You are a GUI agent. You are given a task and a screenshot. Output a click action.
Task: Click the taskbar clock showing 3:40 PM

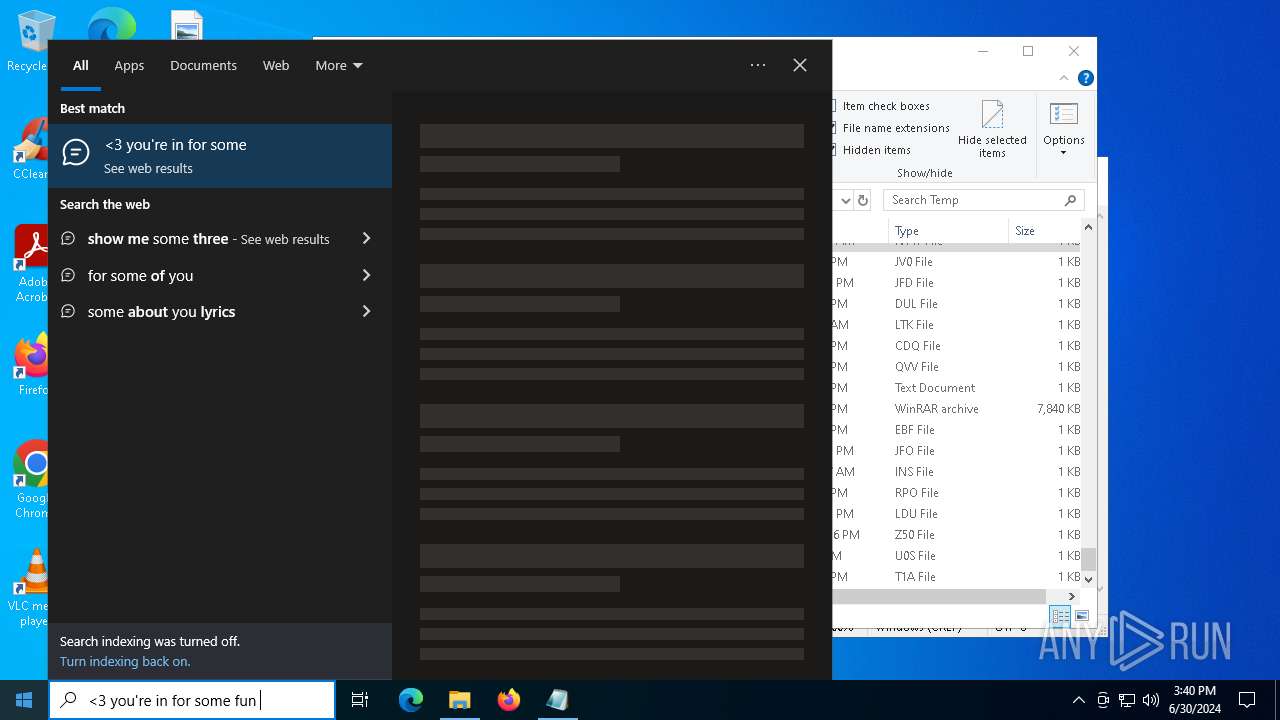1194,700
